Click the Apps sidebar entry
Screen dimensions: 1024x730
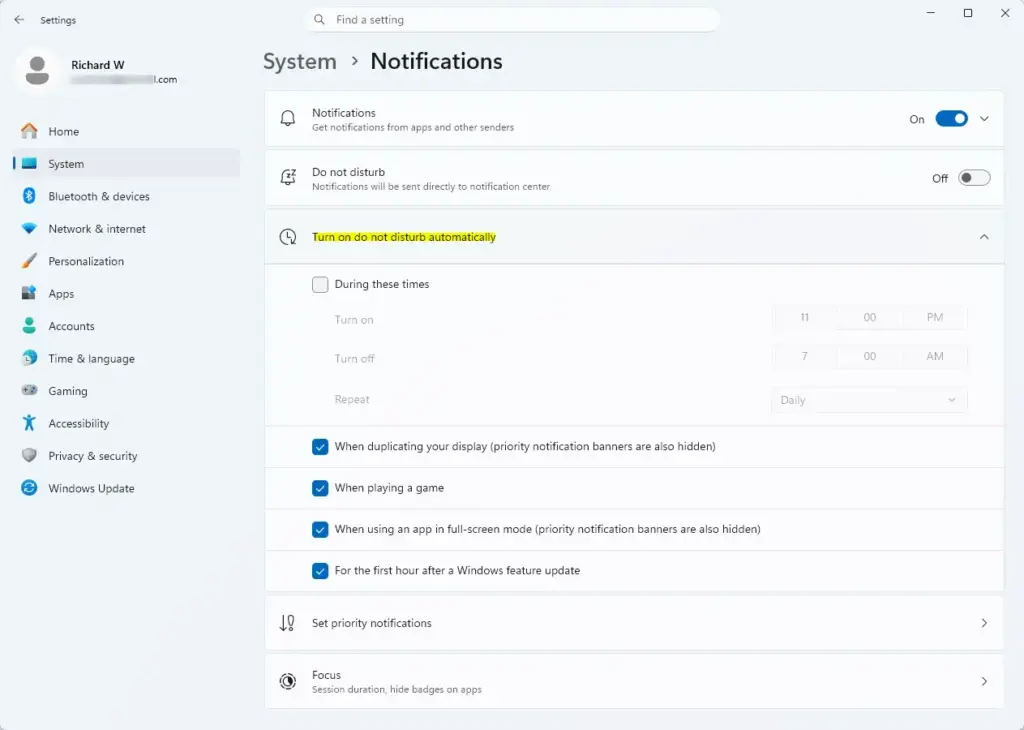(x=127, y=293)
